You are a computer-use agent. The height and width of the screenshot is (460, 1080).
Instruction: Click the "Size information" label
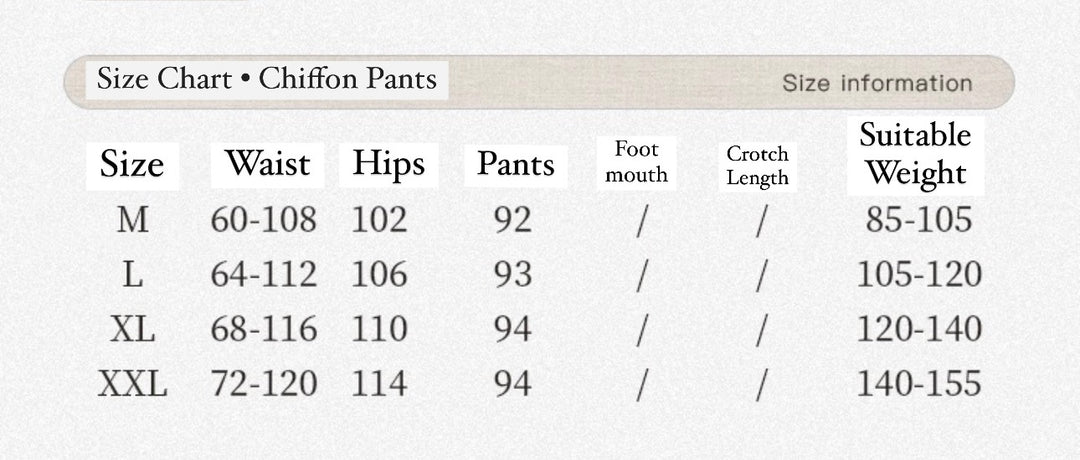pos(877,83)
